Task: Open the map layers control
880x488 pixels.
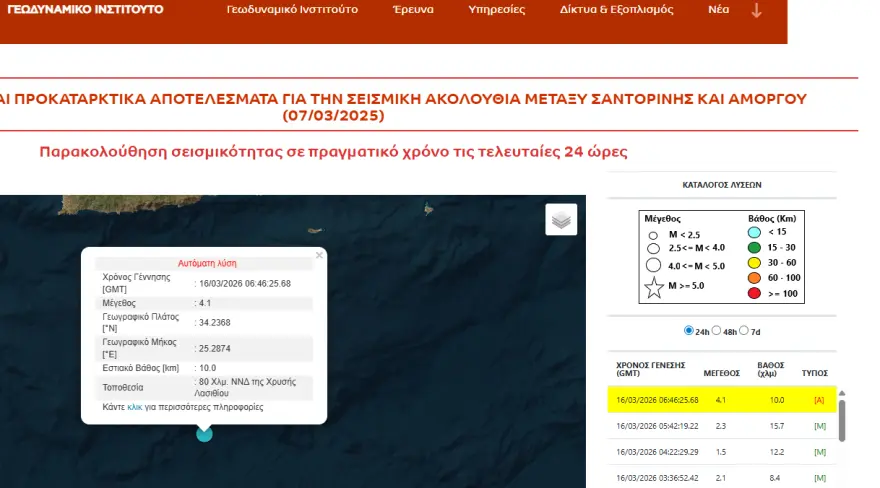Action: click(x=561, y=220)
